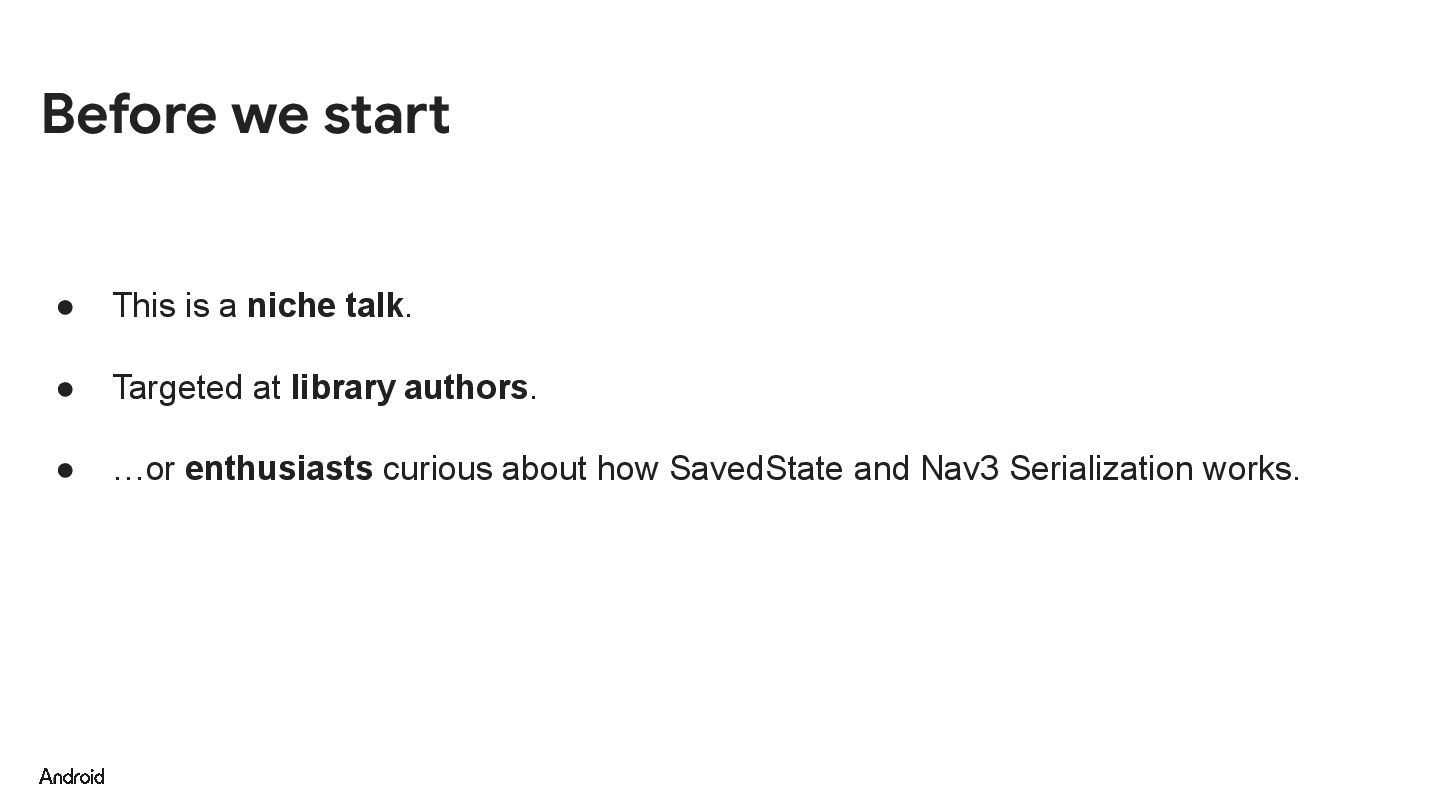This screenshot has width=1440, height=810.
Task: Click the word 'start' in the title
Action: click(386, 114)
